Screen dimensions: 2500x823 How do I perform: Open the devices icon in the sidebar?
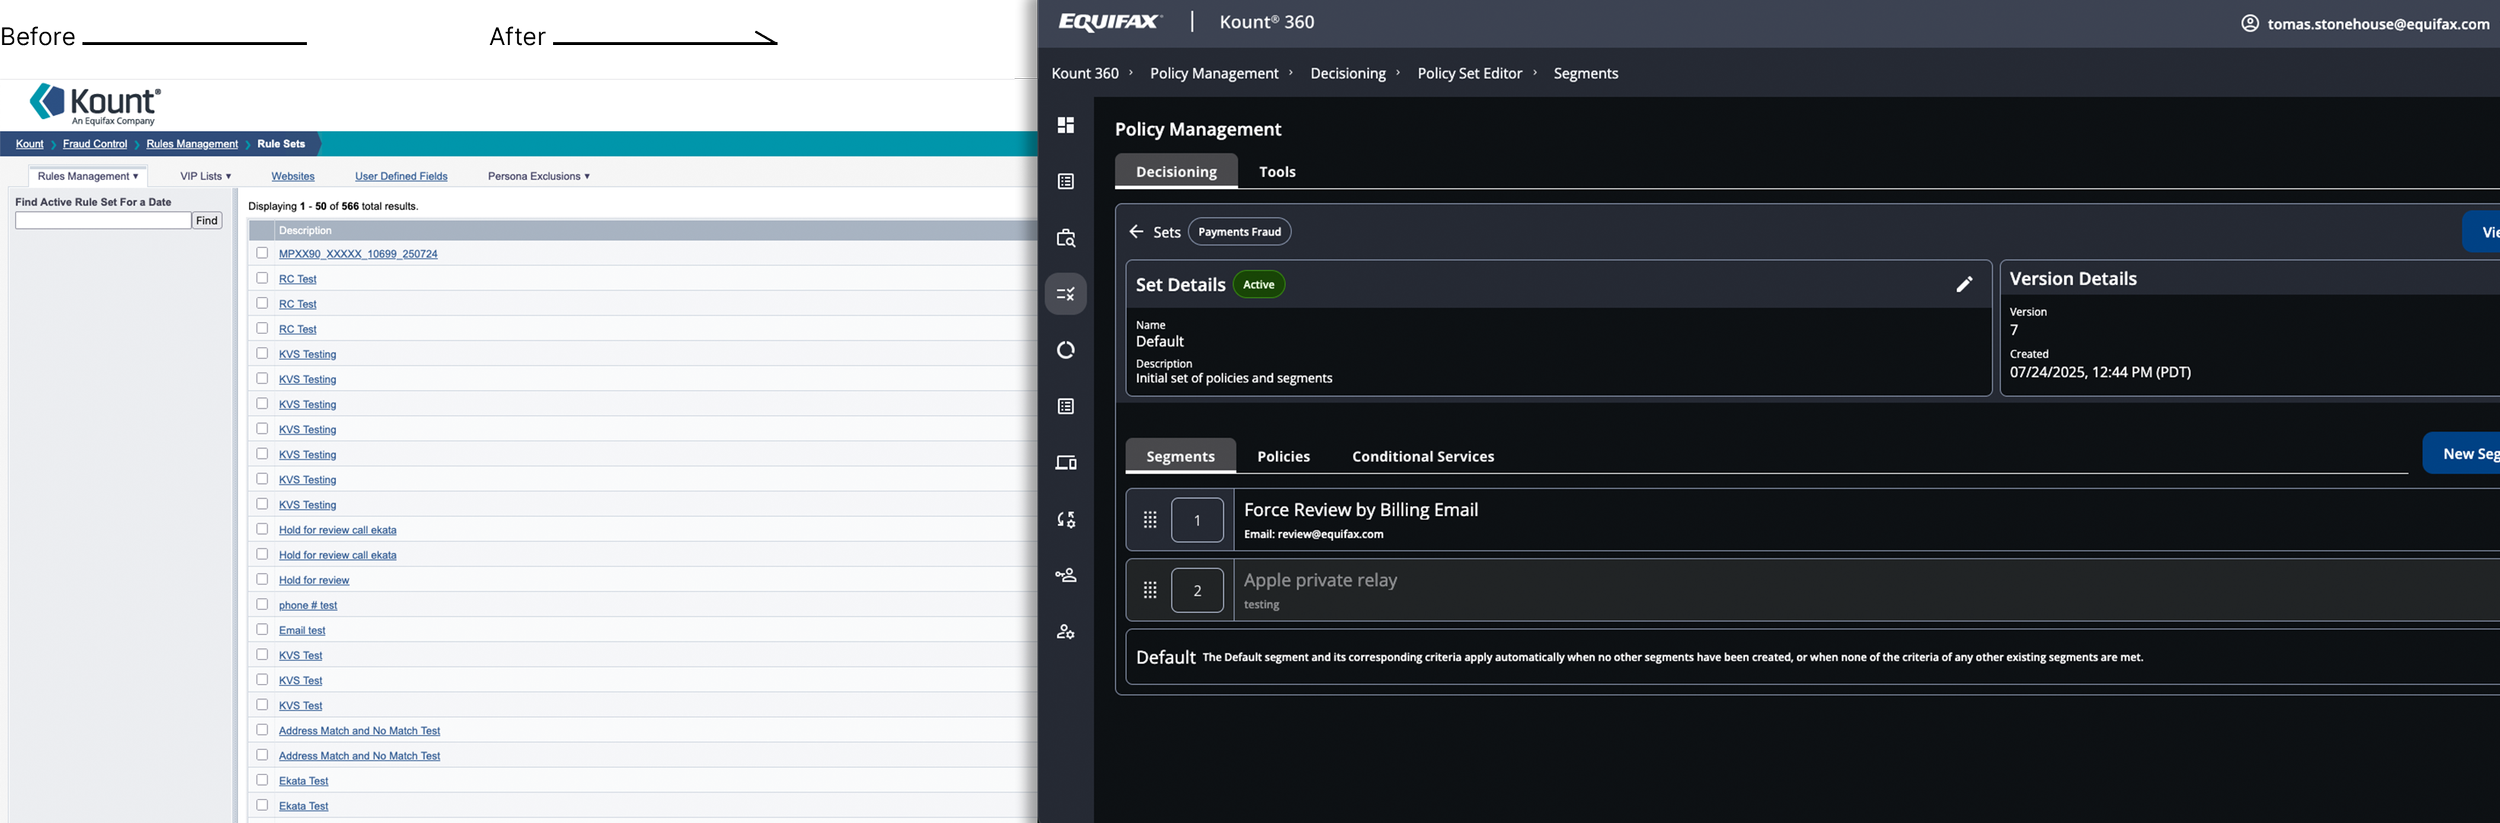(x=1066, y=463)
